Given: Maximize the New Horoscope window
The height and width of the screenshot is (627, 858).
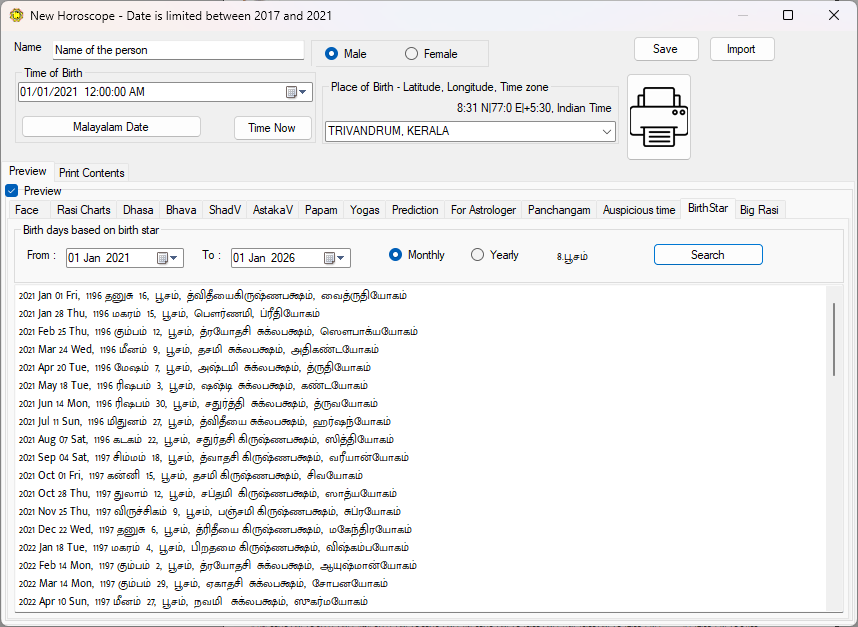Looking at the screenshot, I should (x=788, y=15).
